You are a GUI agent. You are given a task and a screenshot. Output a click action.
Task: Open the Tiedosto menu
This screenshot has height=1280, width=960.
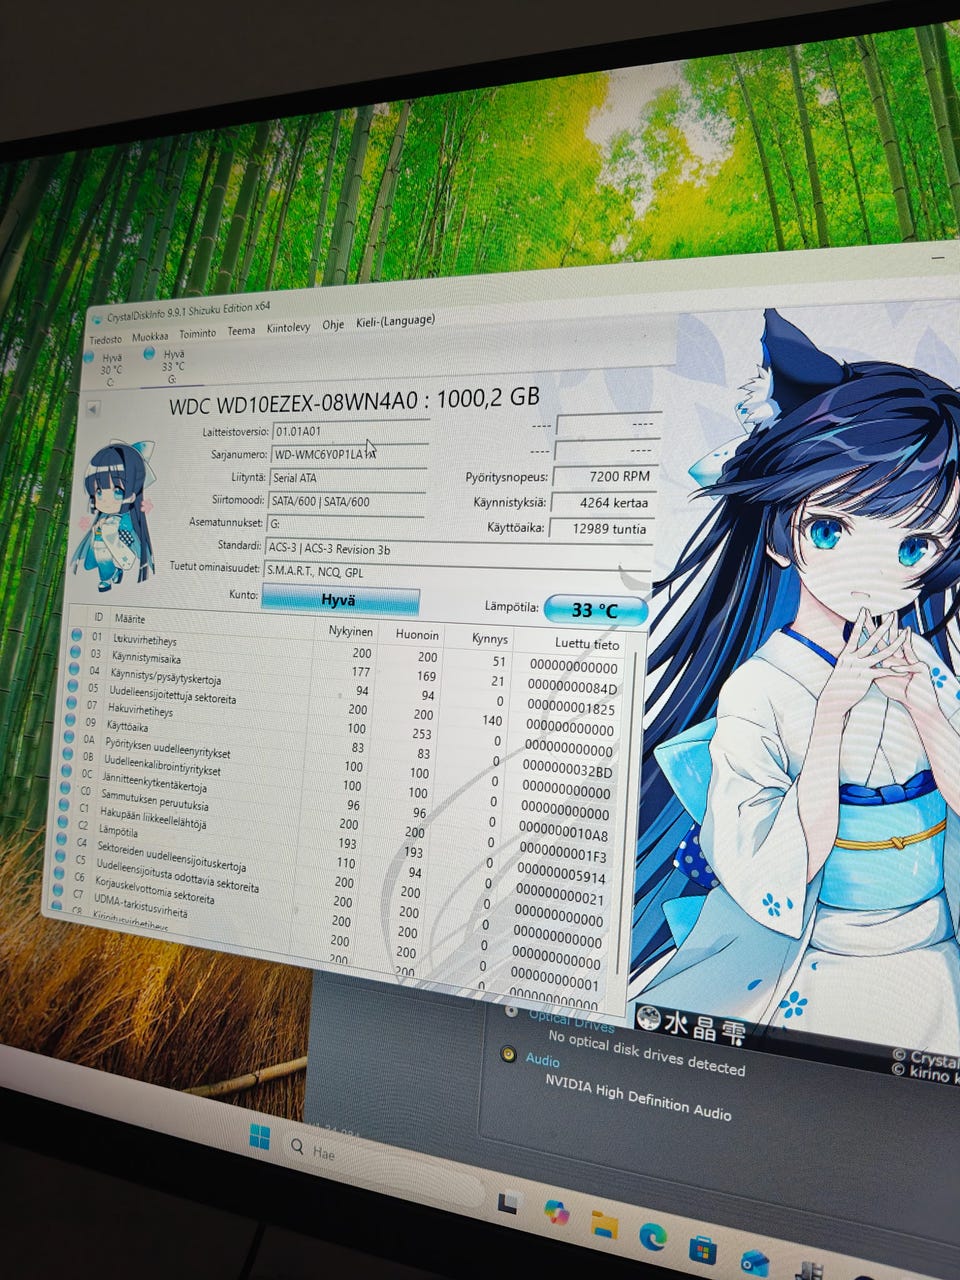(106, 339)
